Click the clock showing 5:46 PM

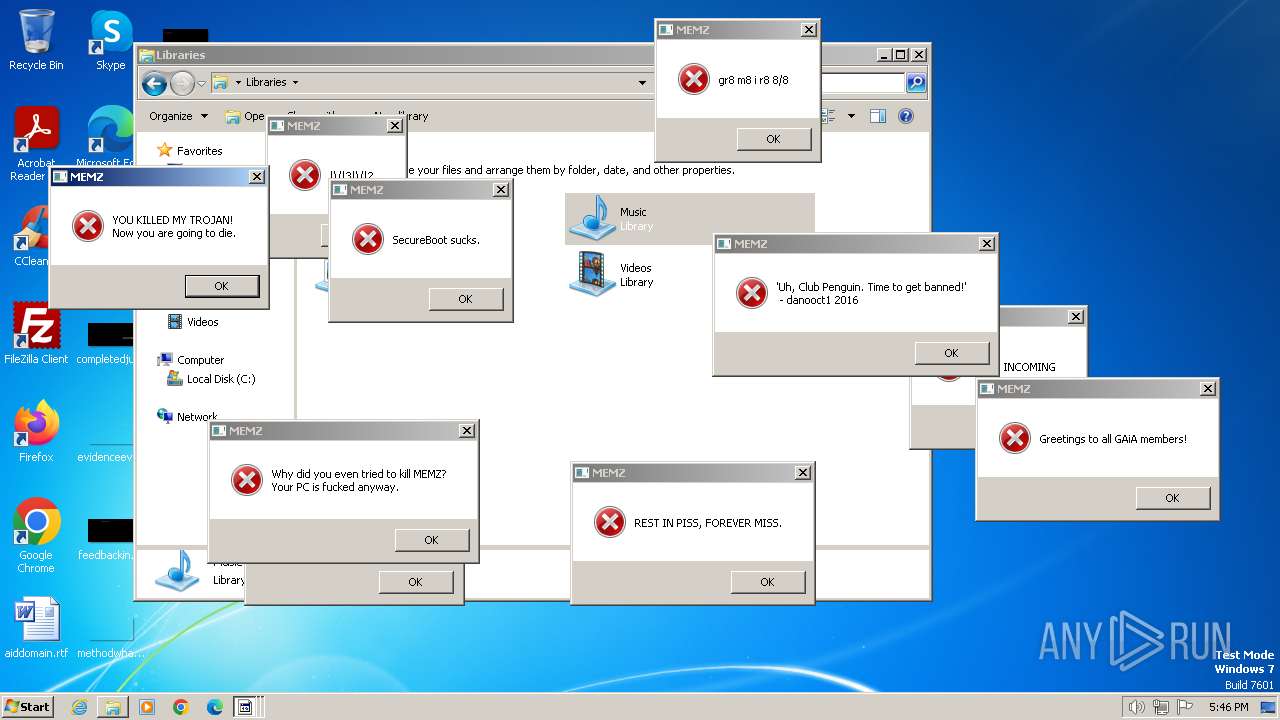[x=1228, y=707]
